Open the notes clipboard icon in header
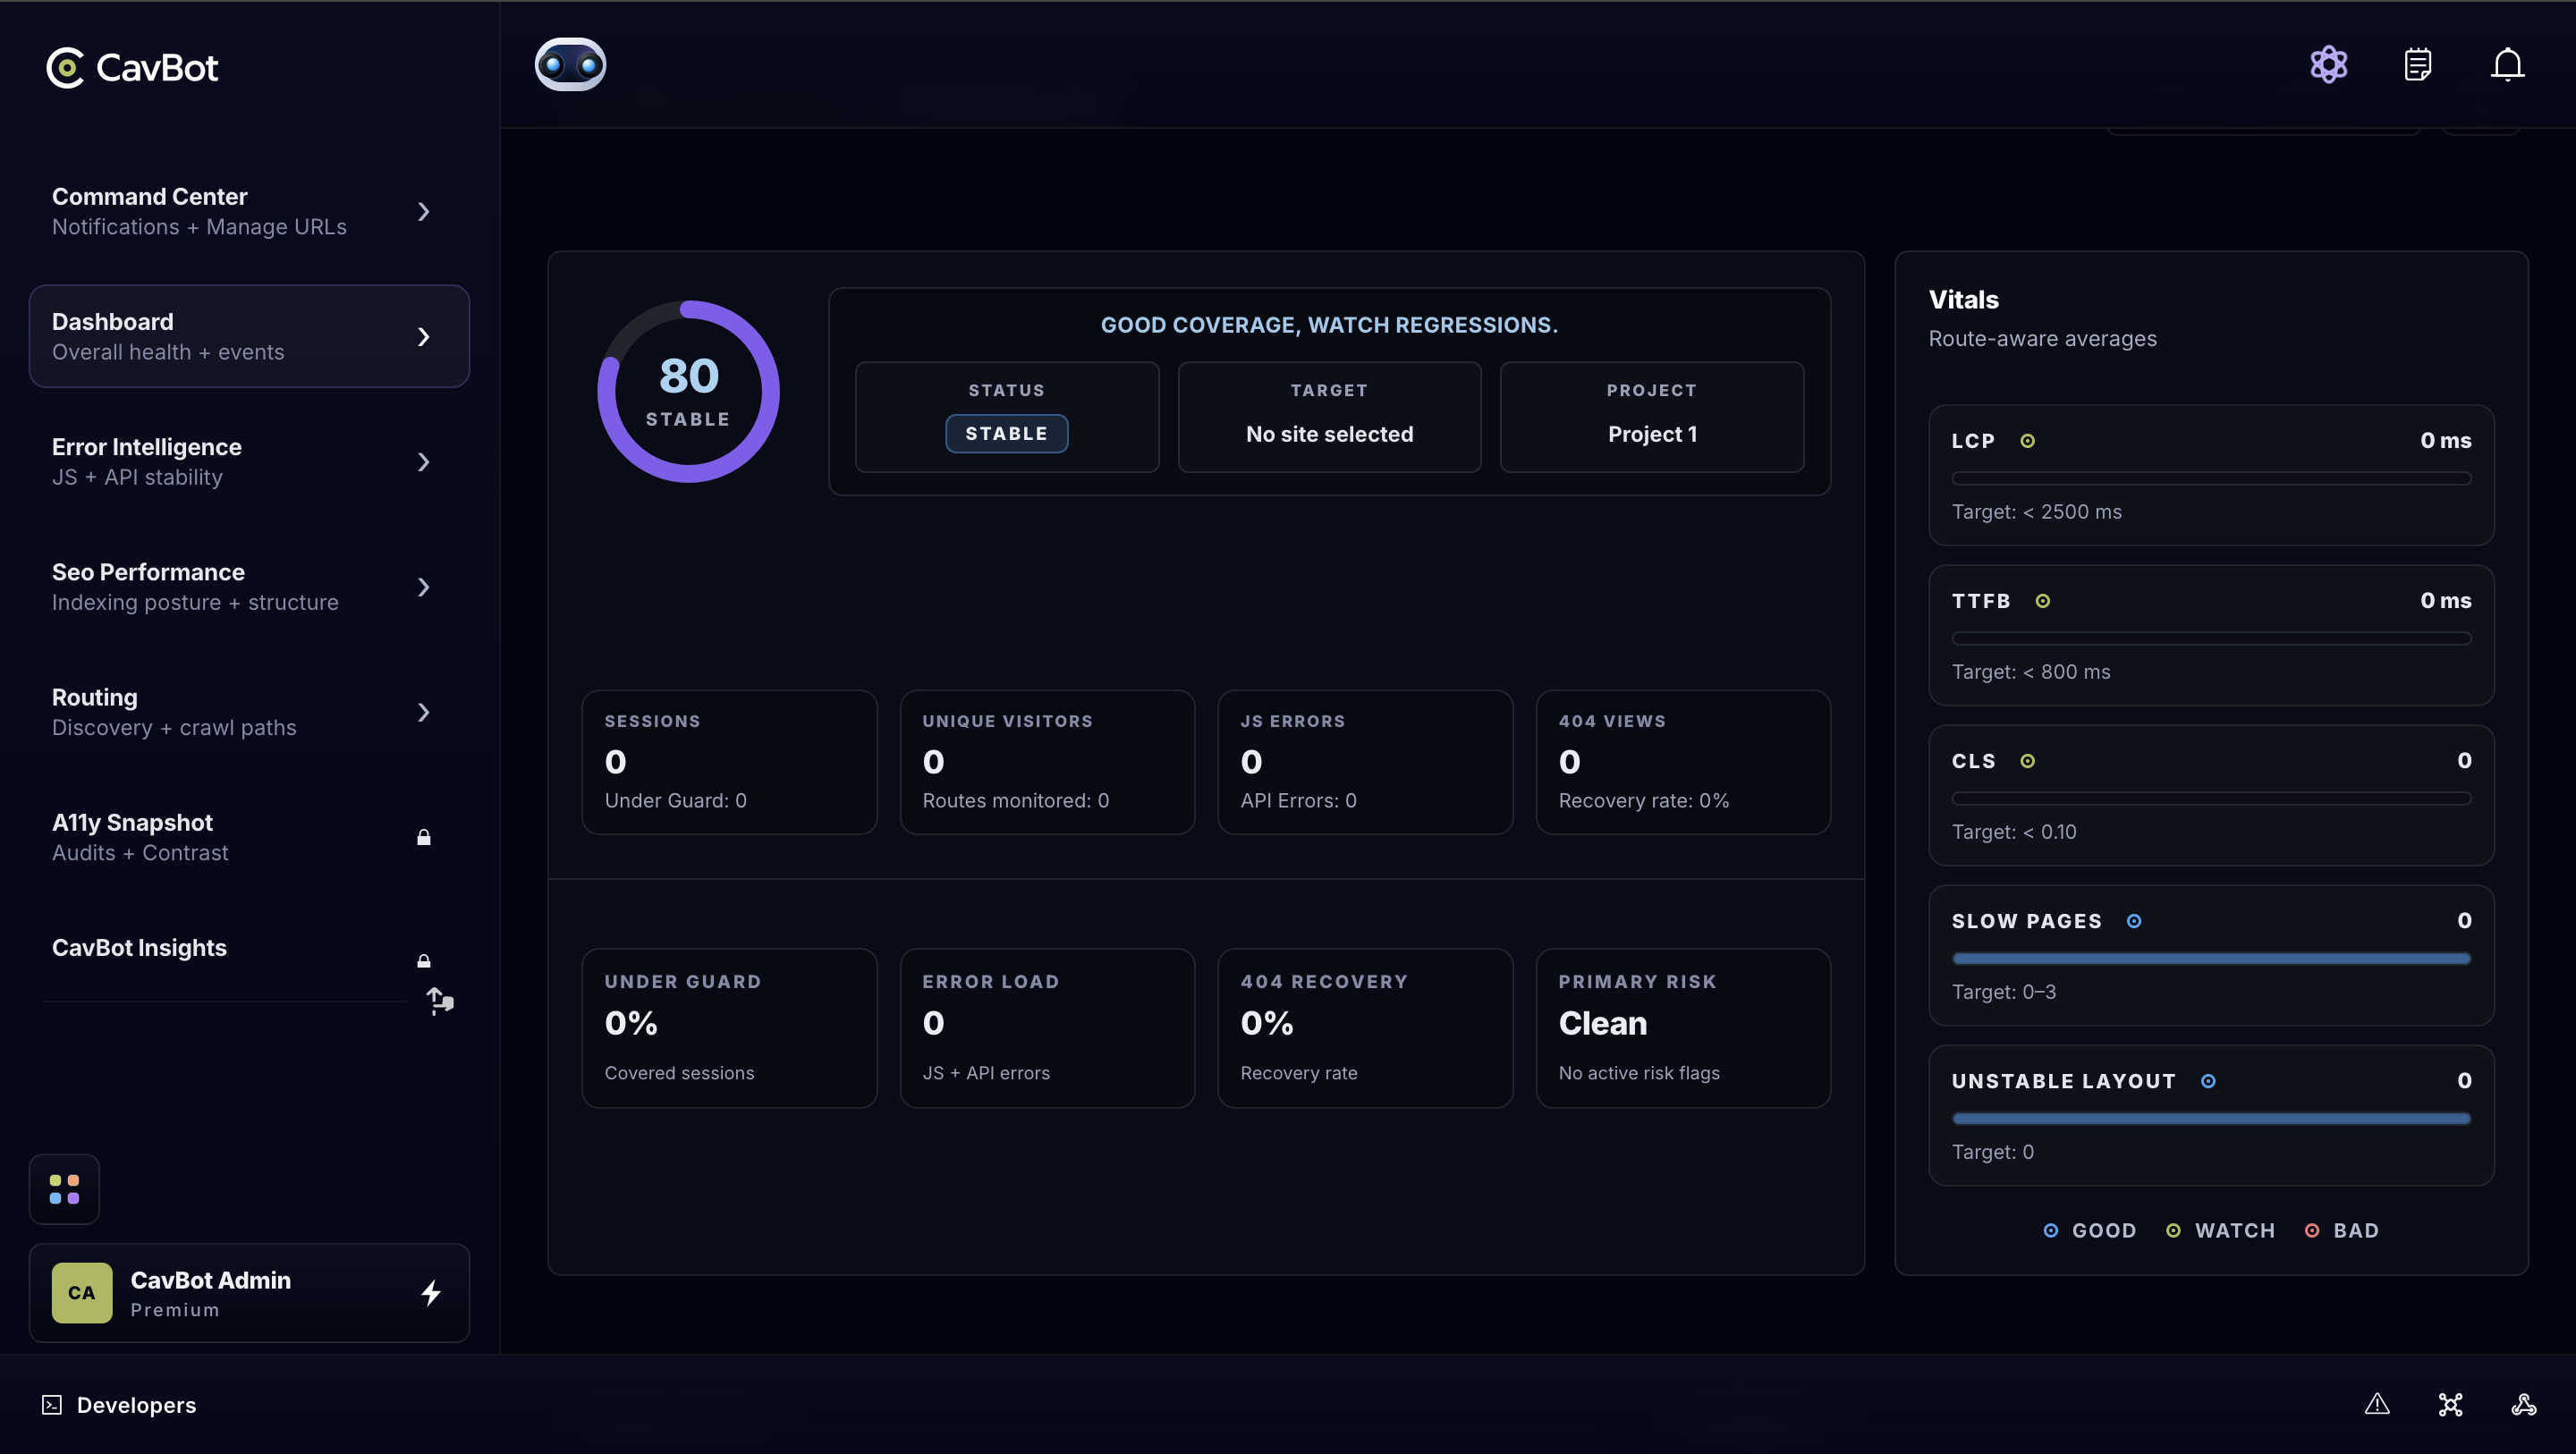Viewport: 2576px width, 1454px height. (2417, 65)
